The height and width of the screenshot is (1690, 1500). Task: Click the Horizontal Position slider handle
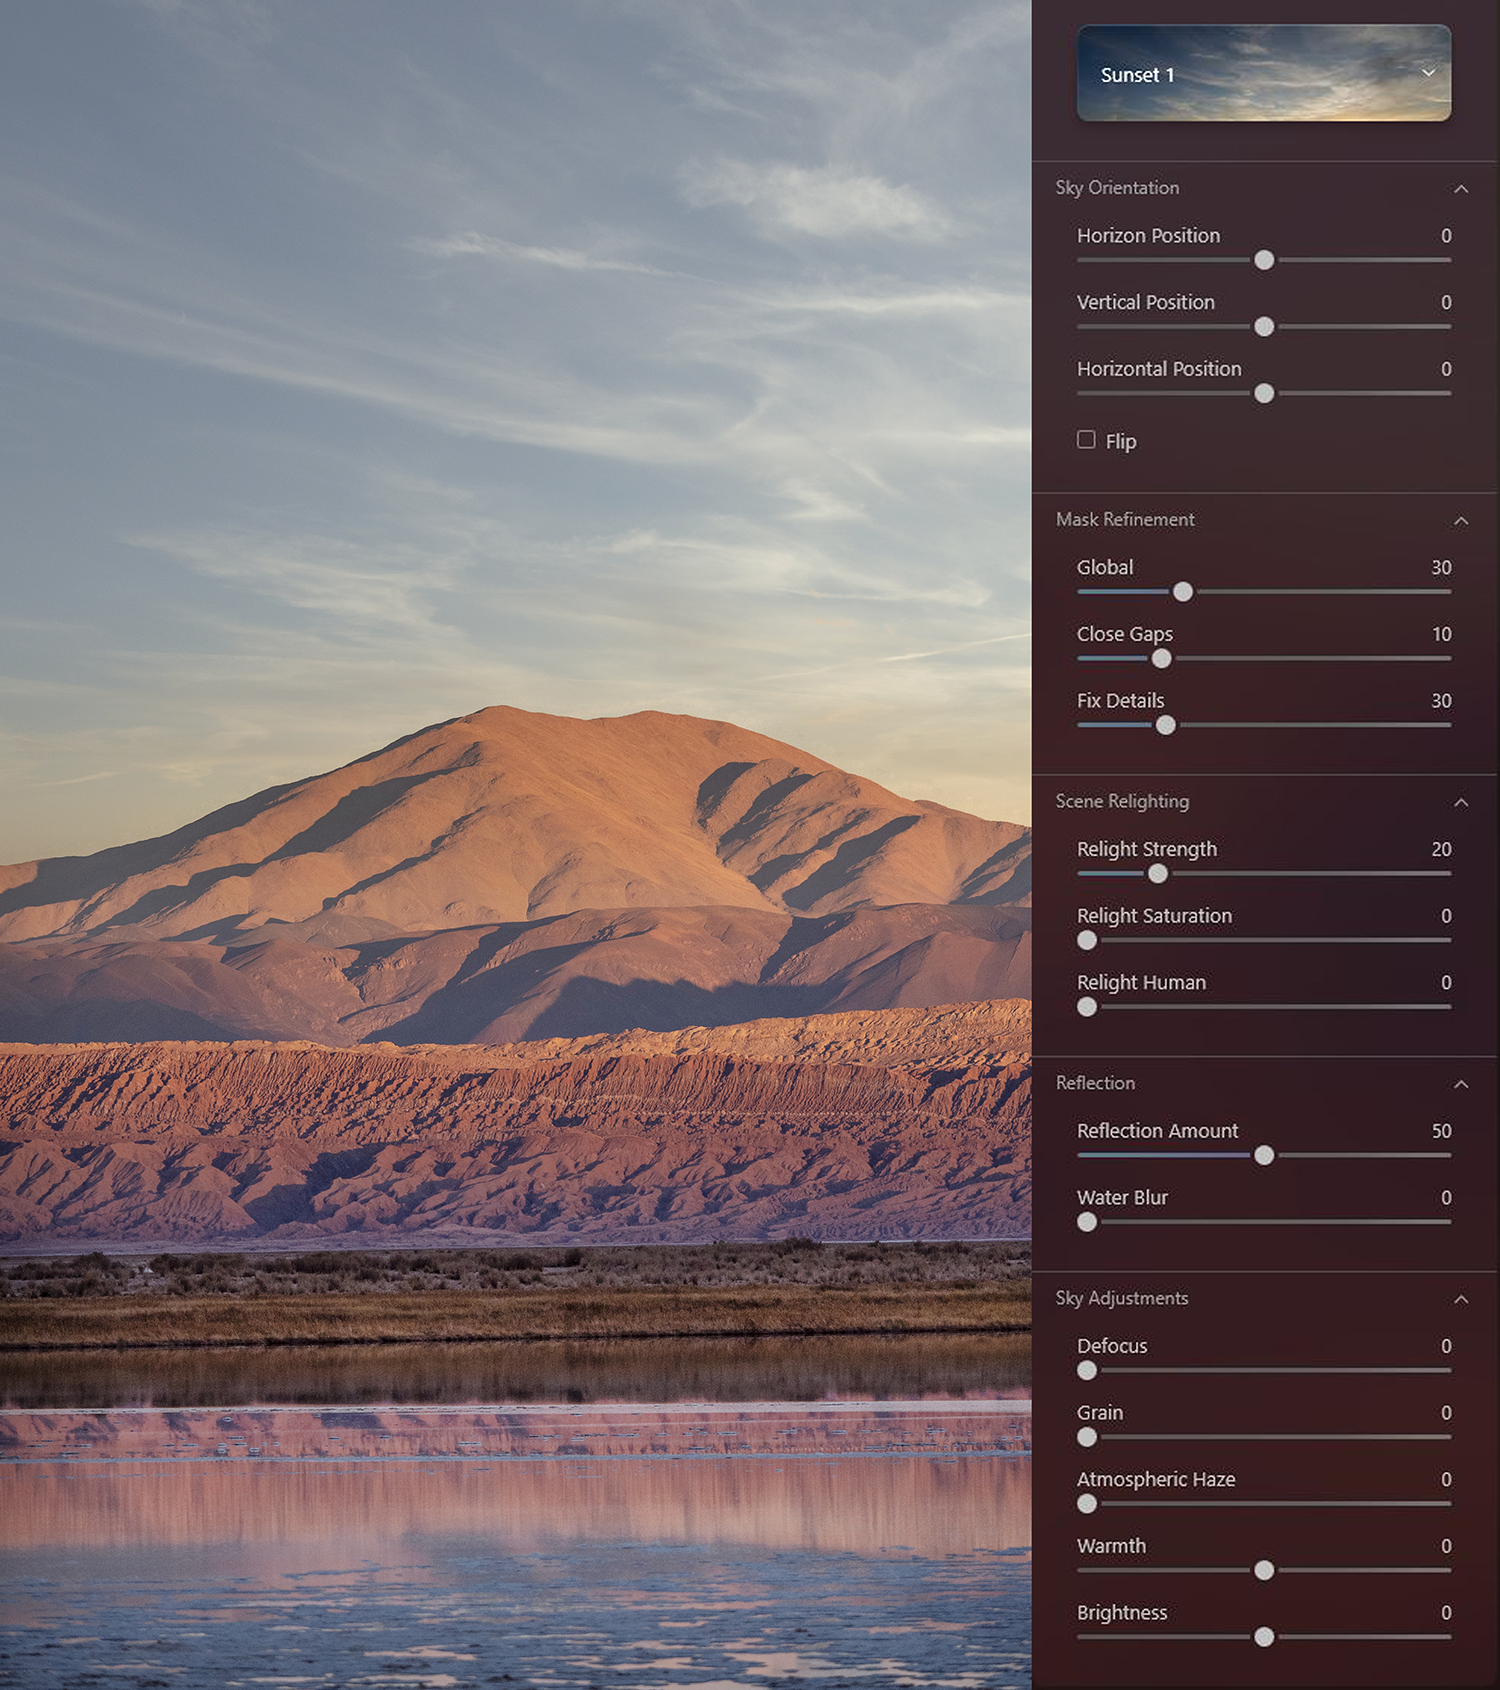click(x=1264, y=394)
